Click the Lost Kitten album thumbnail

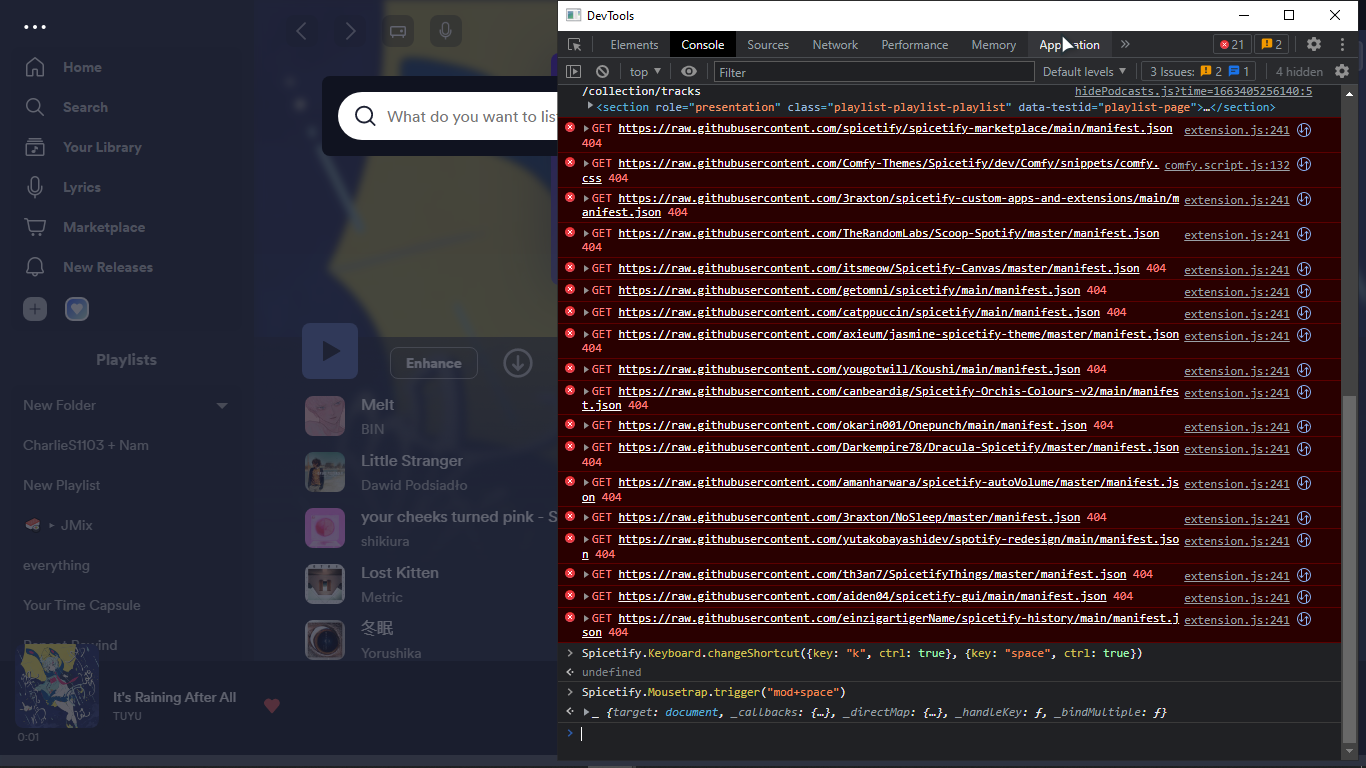[325, 584]
